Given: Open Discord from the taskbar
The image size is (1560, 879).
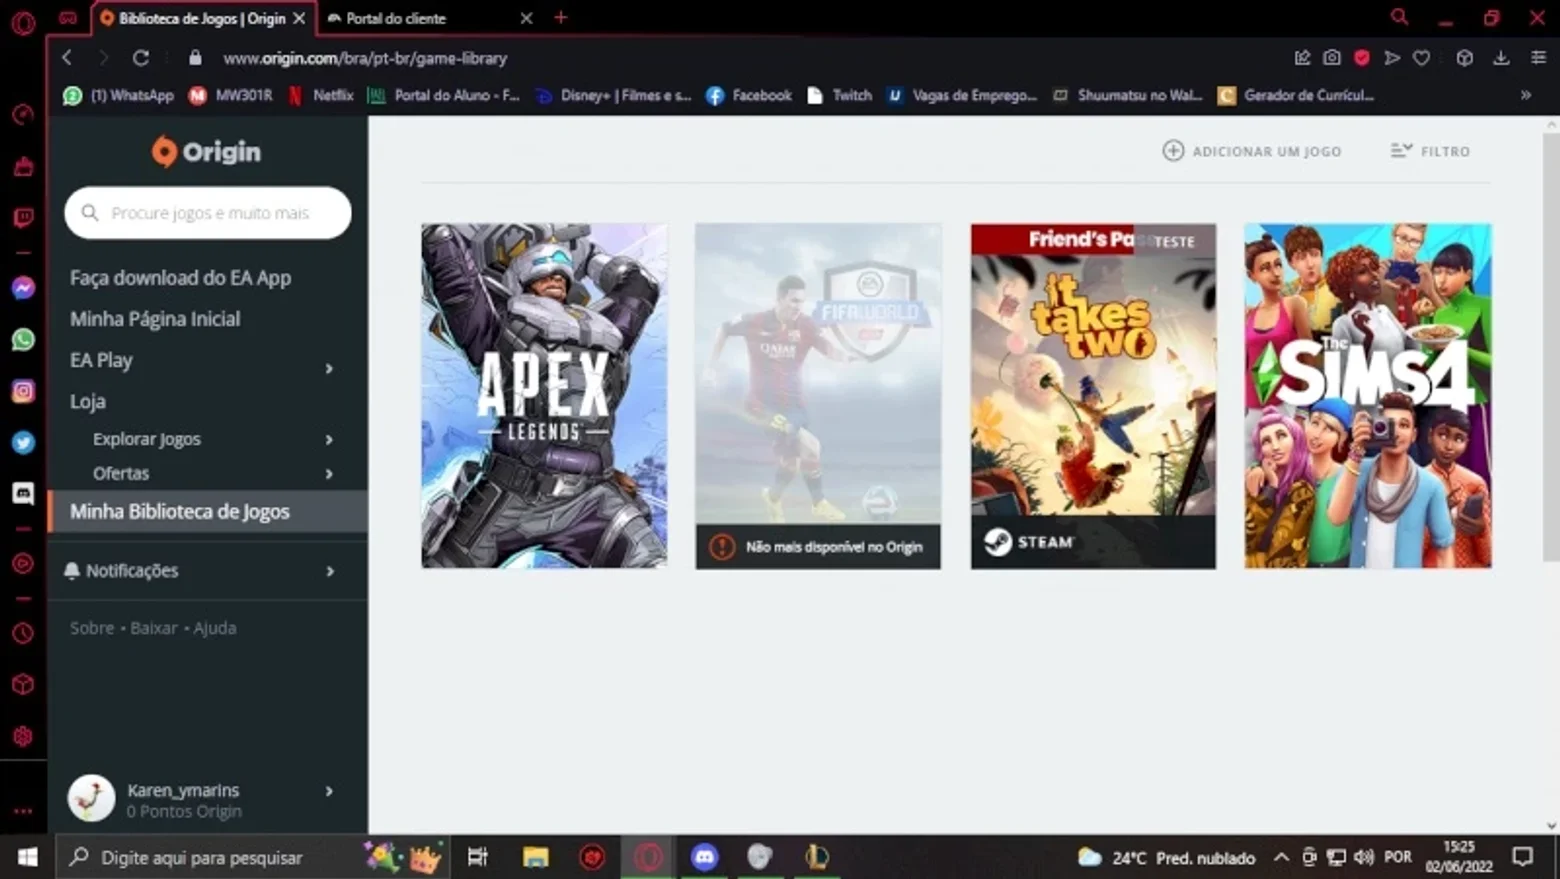Looking at the screenshot, I should (704, 857).
